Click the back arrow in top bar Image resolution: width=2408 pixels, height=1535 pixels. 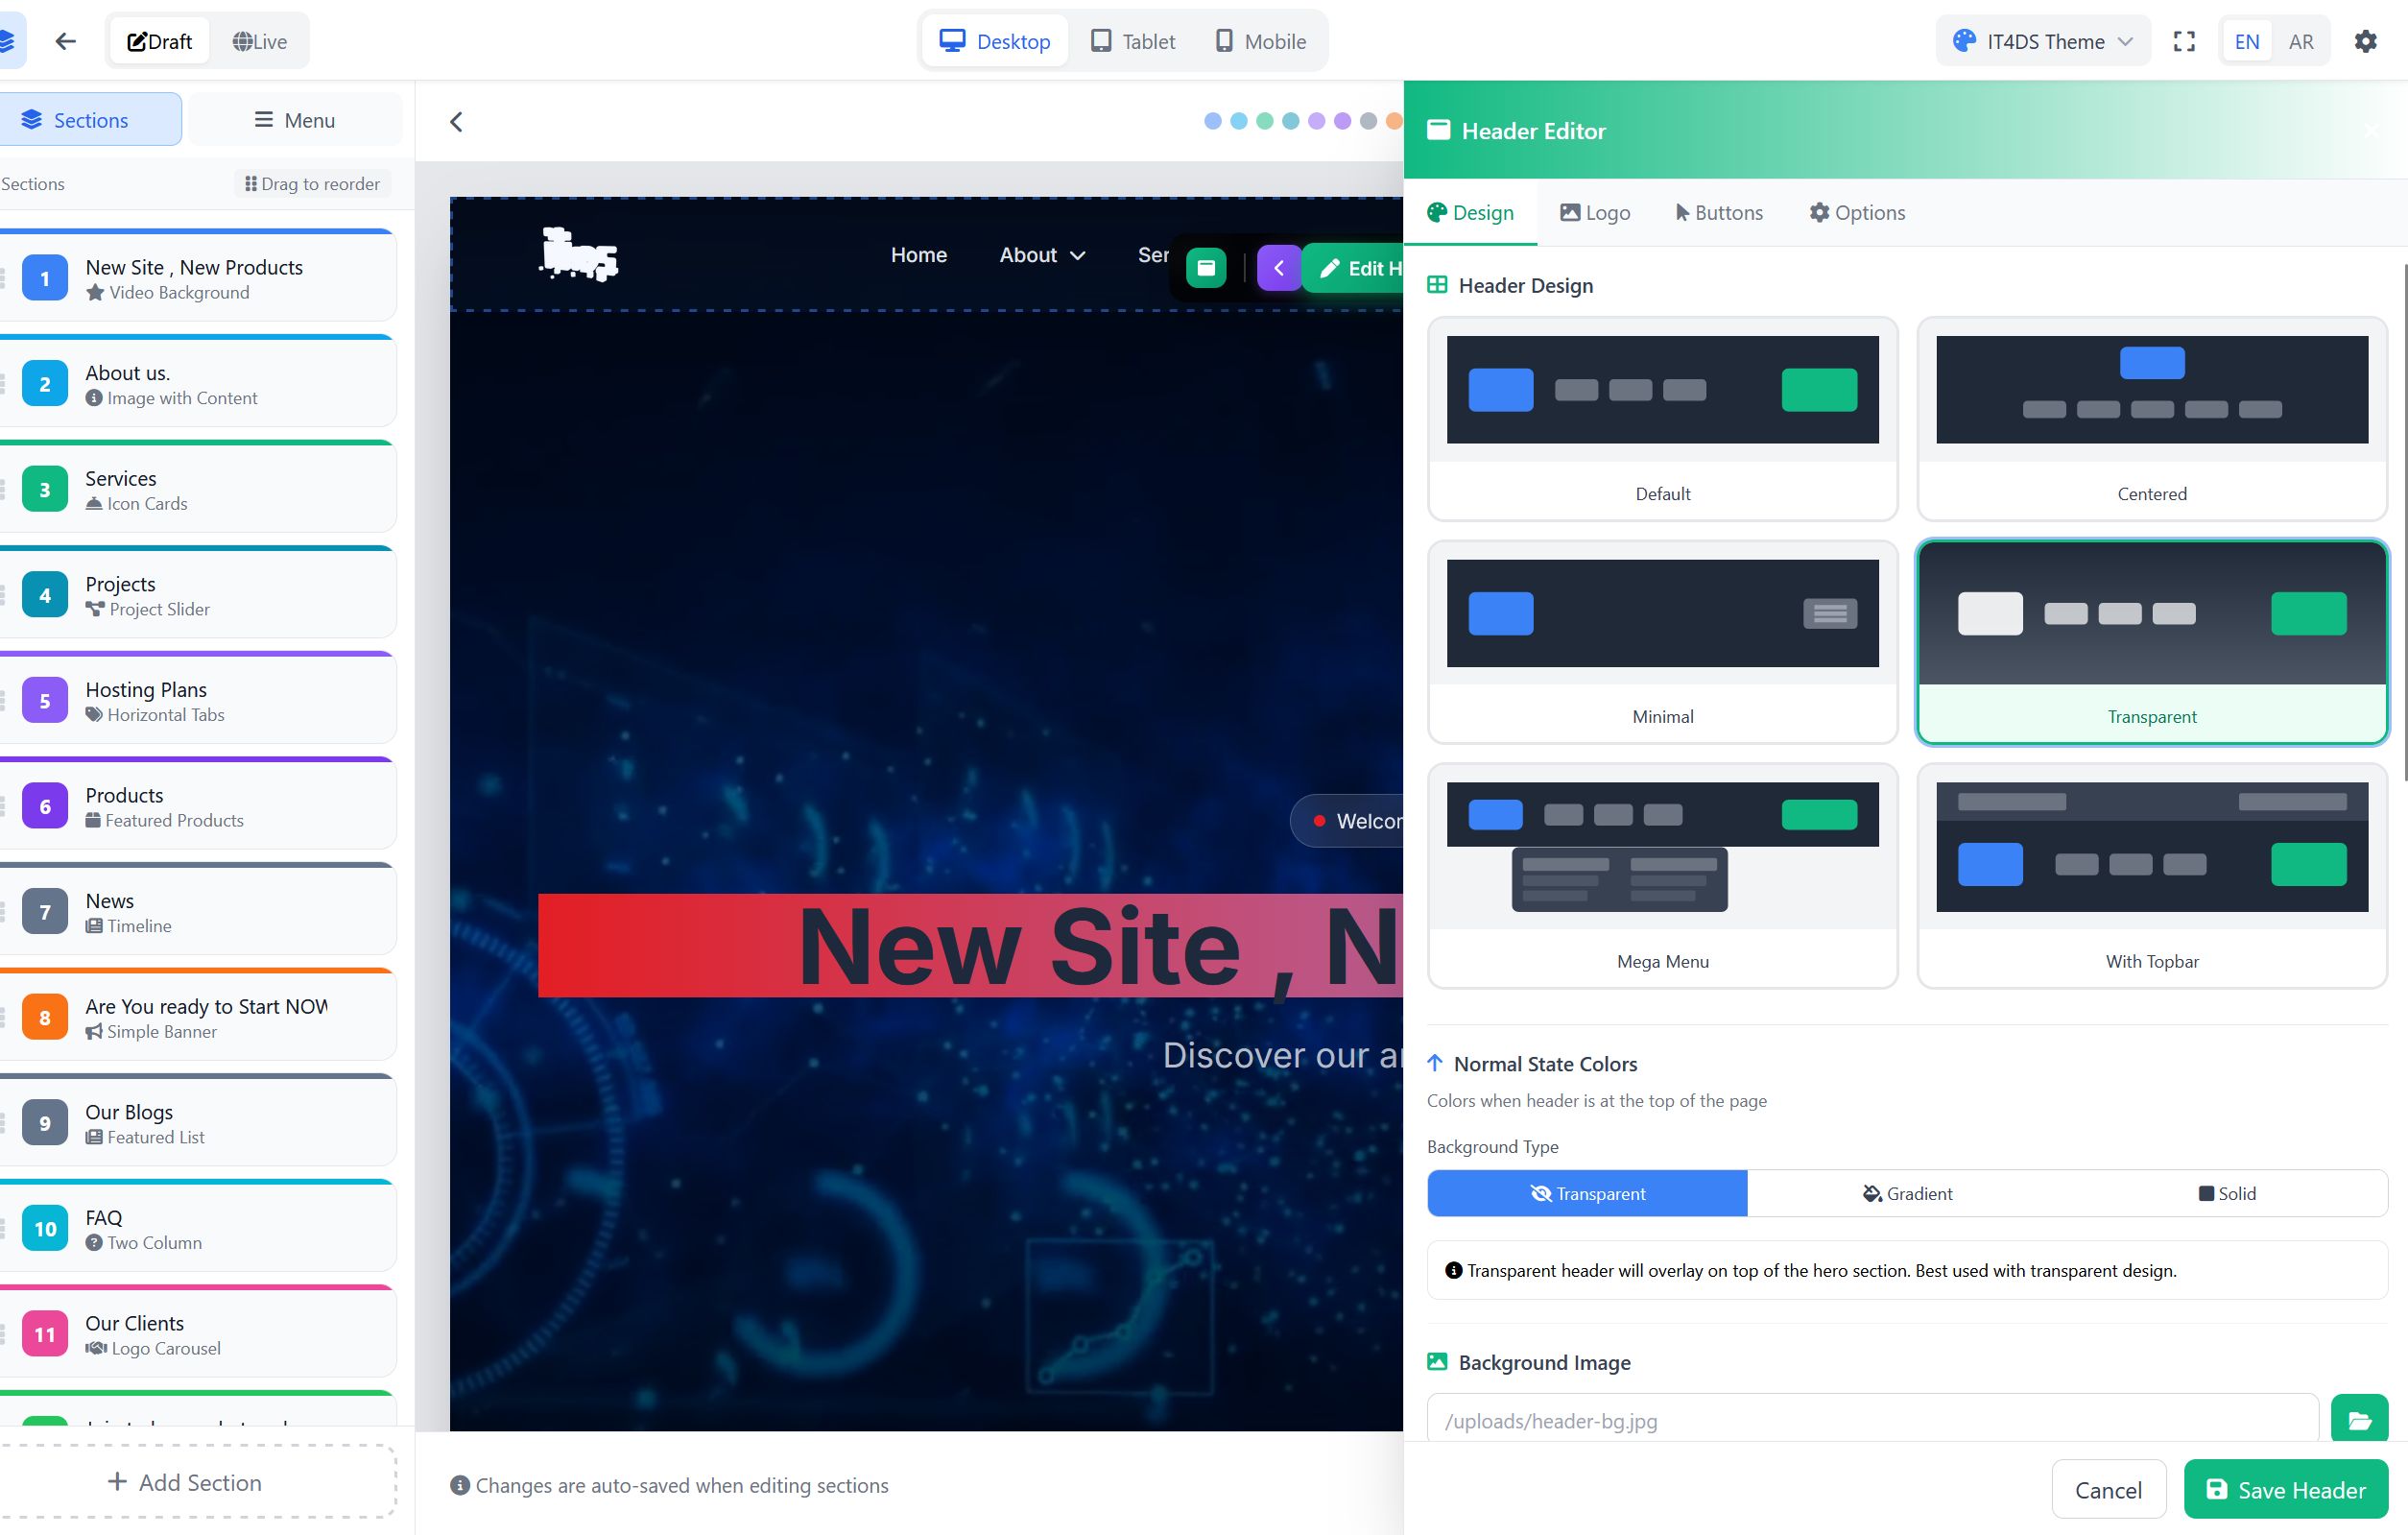tap(66, 41)
